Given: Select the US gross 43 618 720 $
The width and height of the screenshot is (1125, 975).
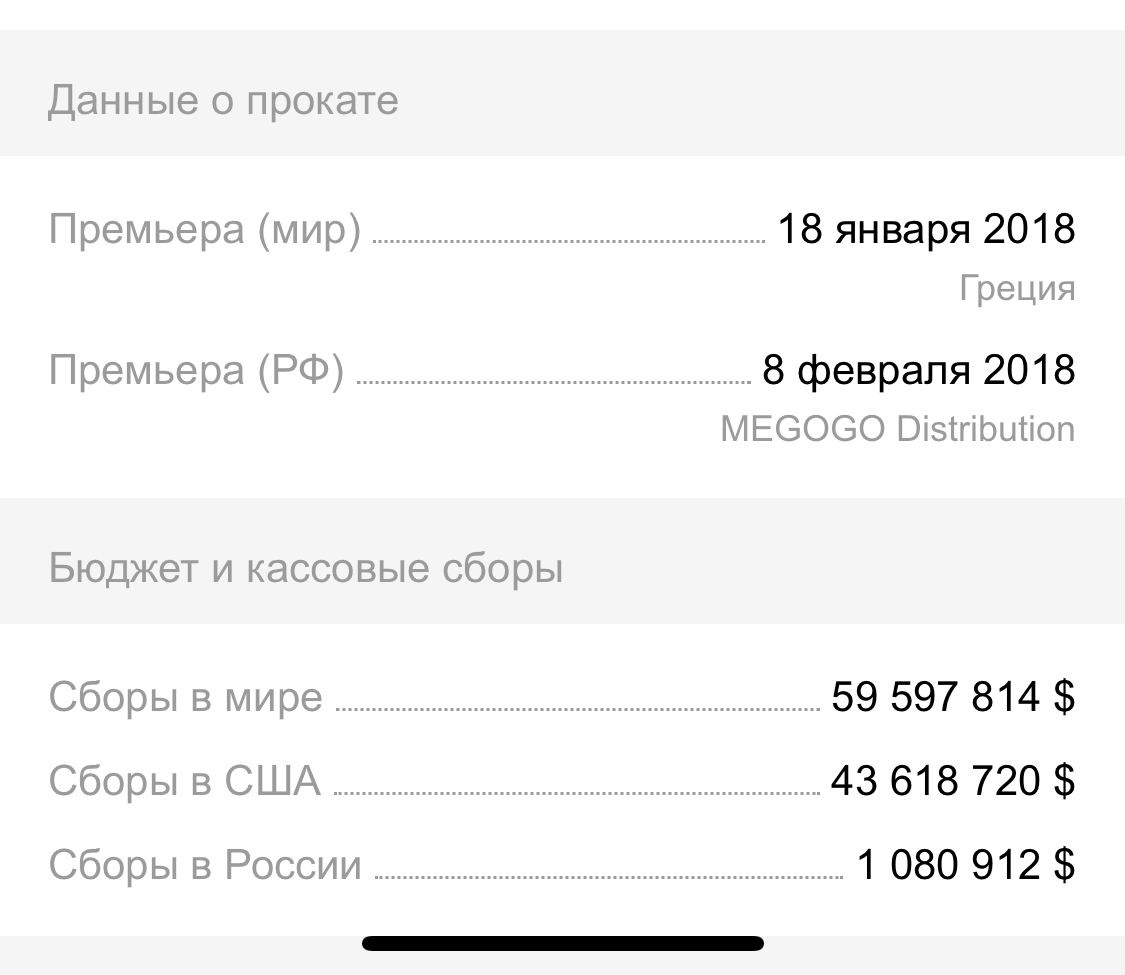Looking at the screenshot, I should [x=952, y=781].
